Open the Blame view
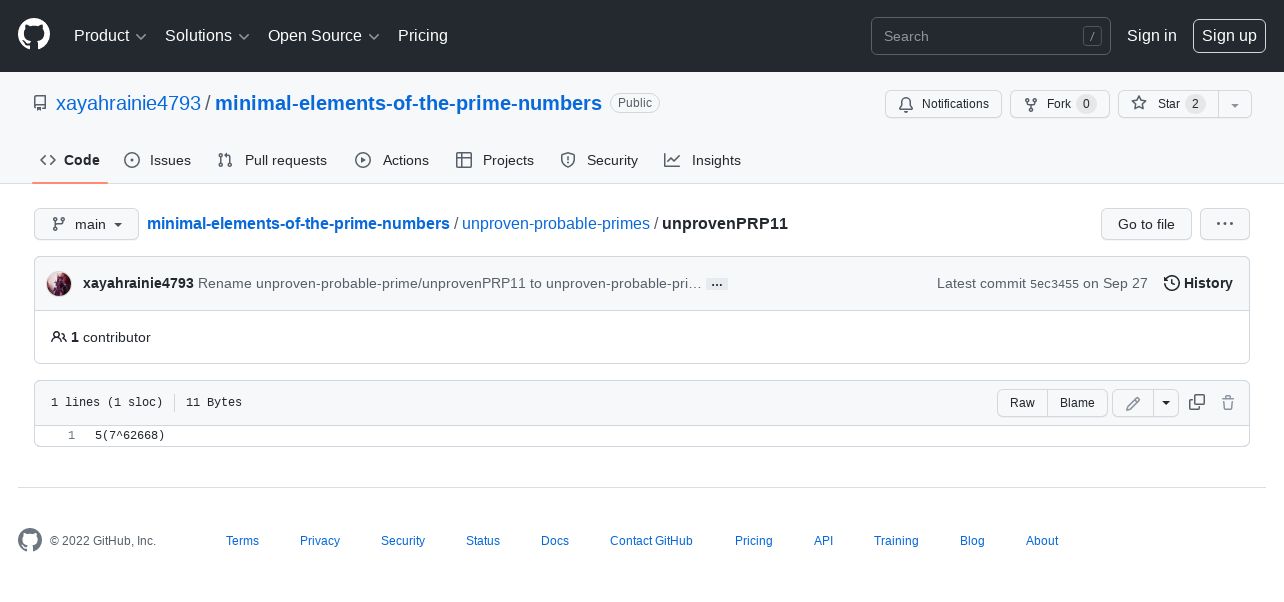 tap(1077, 403)
